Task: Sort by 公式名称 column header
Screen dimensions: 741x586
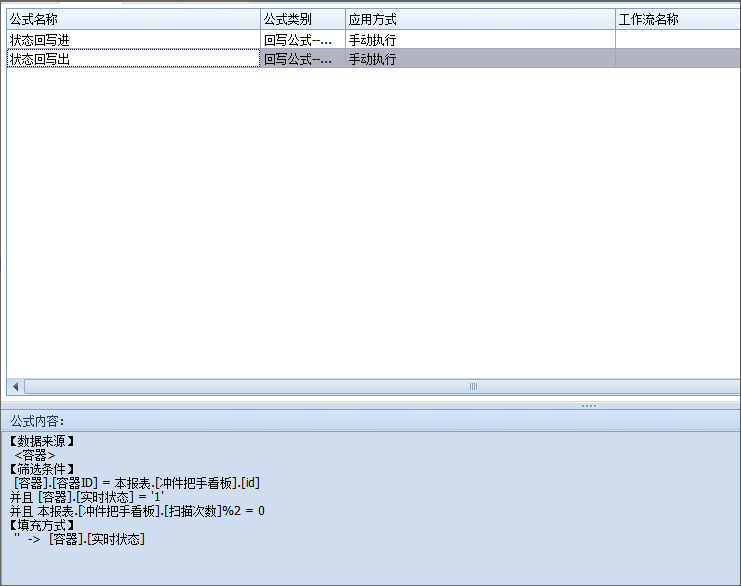Action: (133, 20)
